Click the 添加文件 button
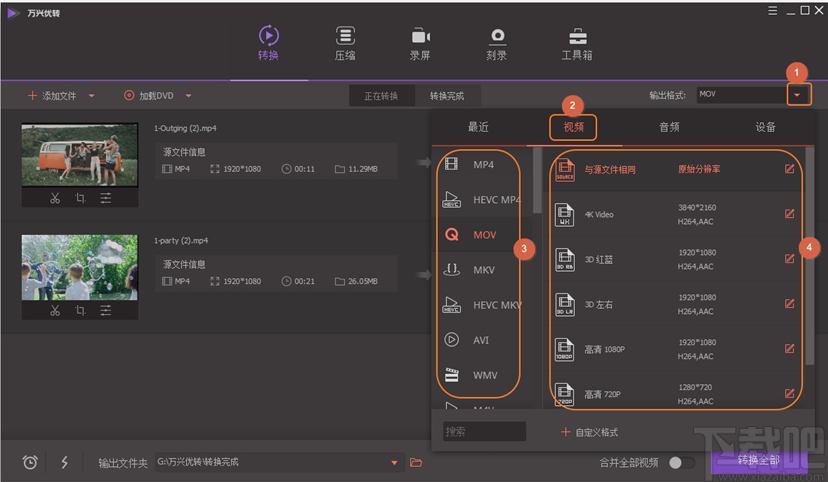This screenshot has width=828, height=482. point(52,96)
